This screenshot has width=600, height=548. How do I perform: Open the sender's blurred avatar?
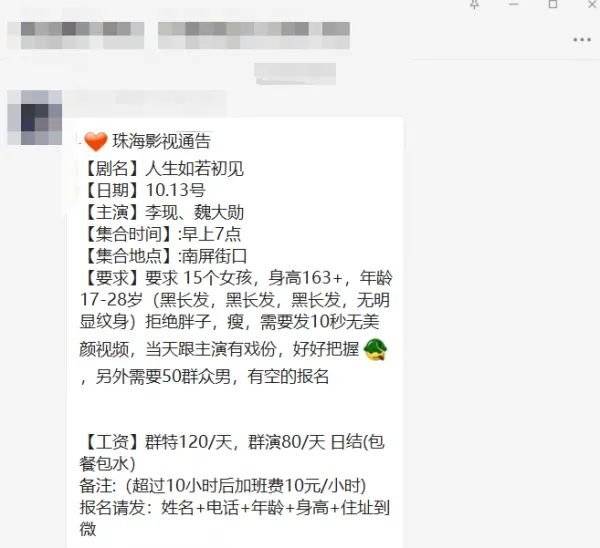coord(34,117)
